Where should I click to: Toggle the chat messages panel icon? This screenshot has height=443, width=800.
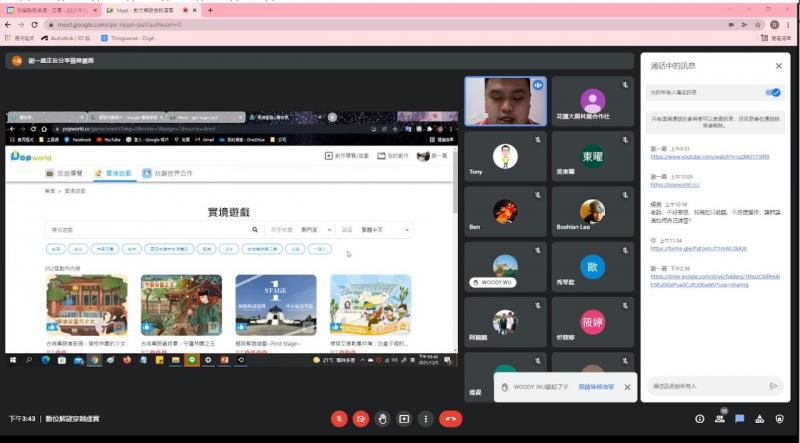pos(740,419)
